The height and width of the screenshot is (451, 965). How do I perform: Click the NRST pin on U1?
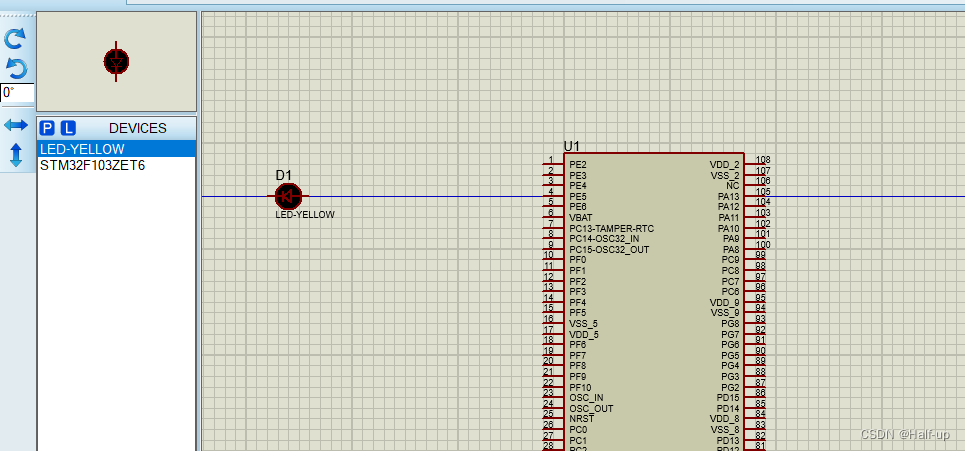tap(582, 418)
